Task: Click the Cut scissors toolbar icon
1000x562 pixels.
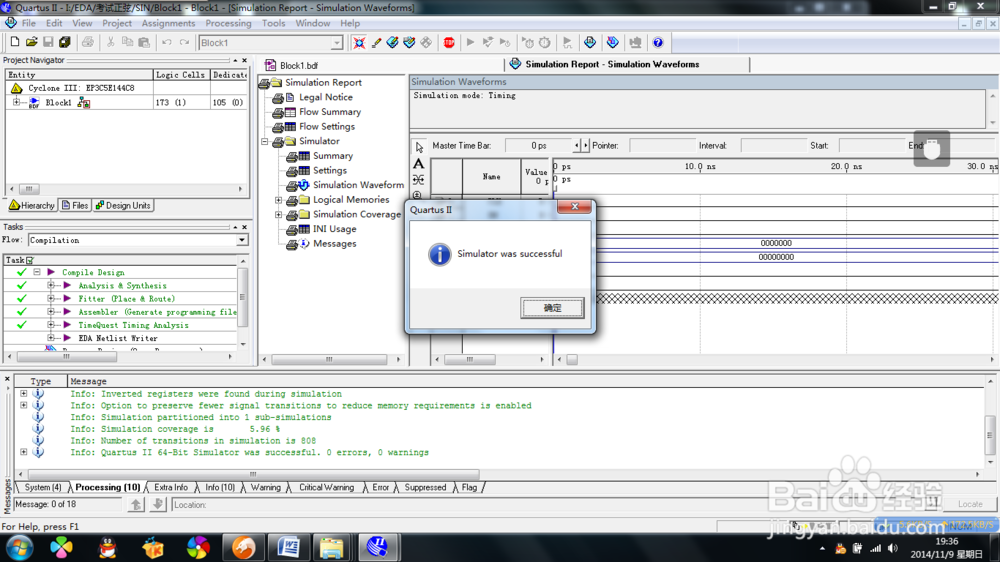Action: point(110,42)
